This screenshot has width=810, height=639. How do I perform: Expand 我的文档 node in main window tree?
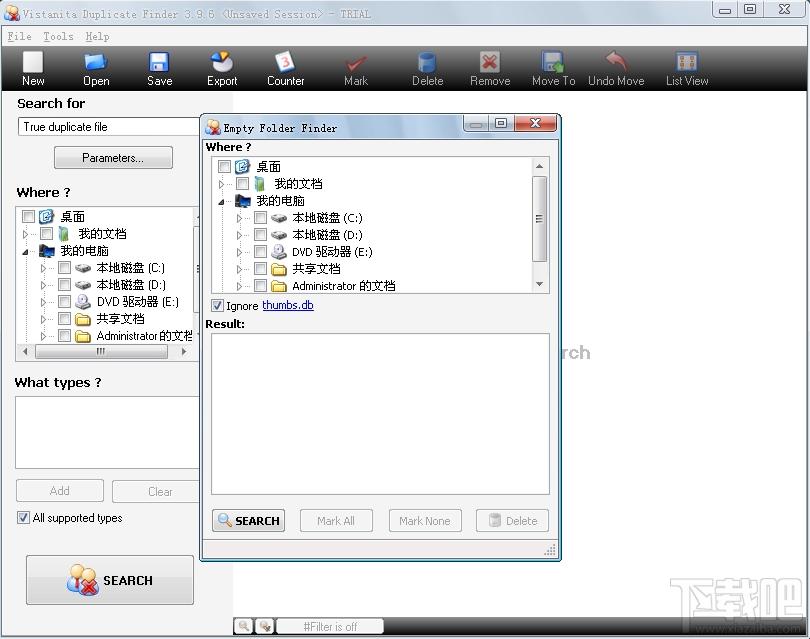coord(25,234)
